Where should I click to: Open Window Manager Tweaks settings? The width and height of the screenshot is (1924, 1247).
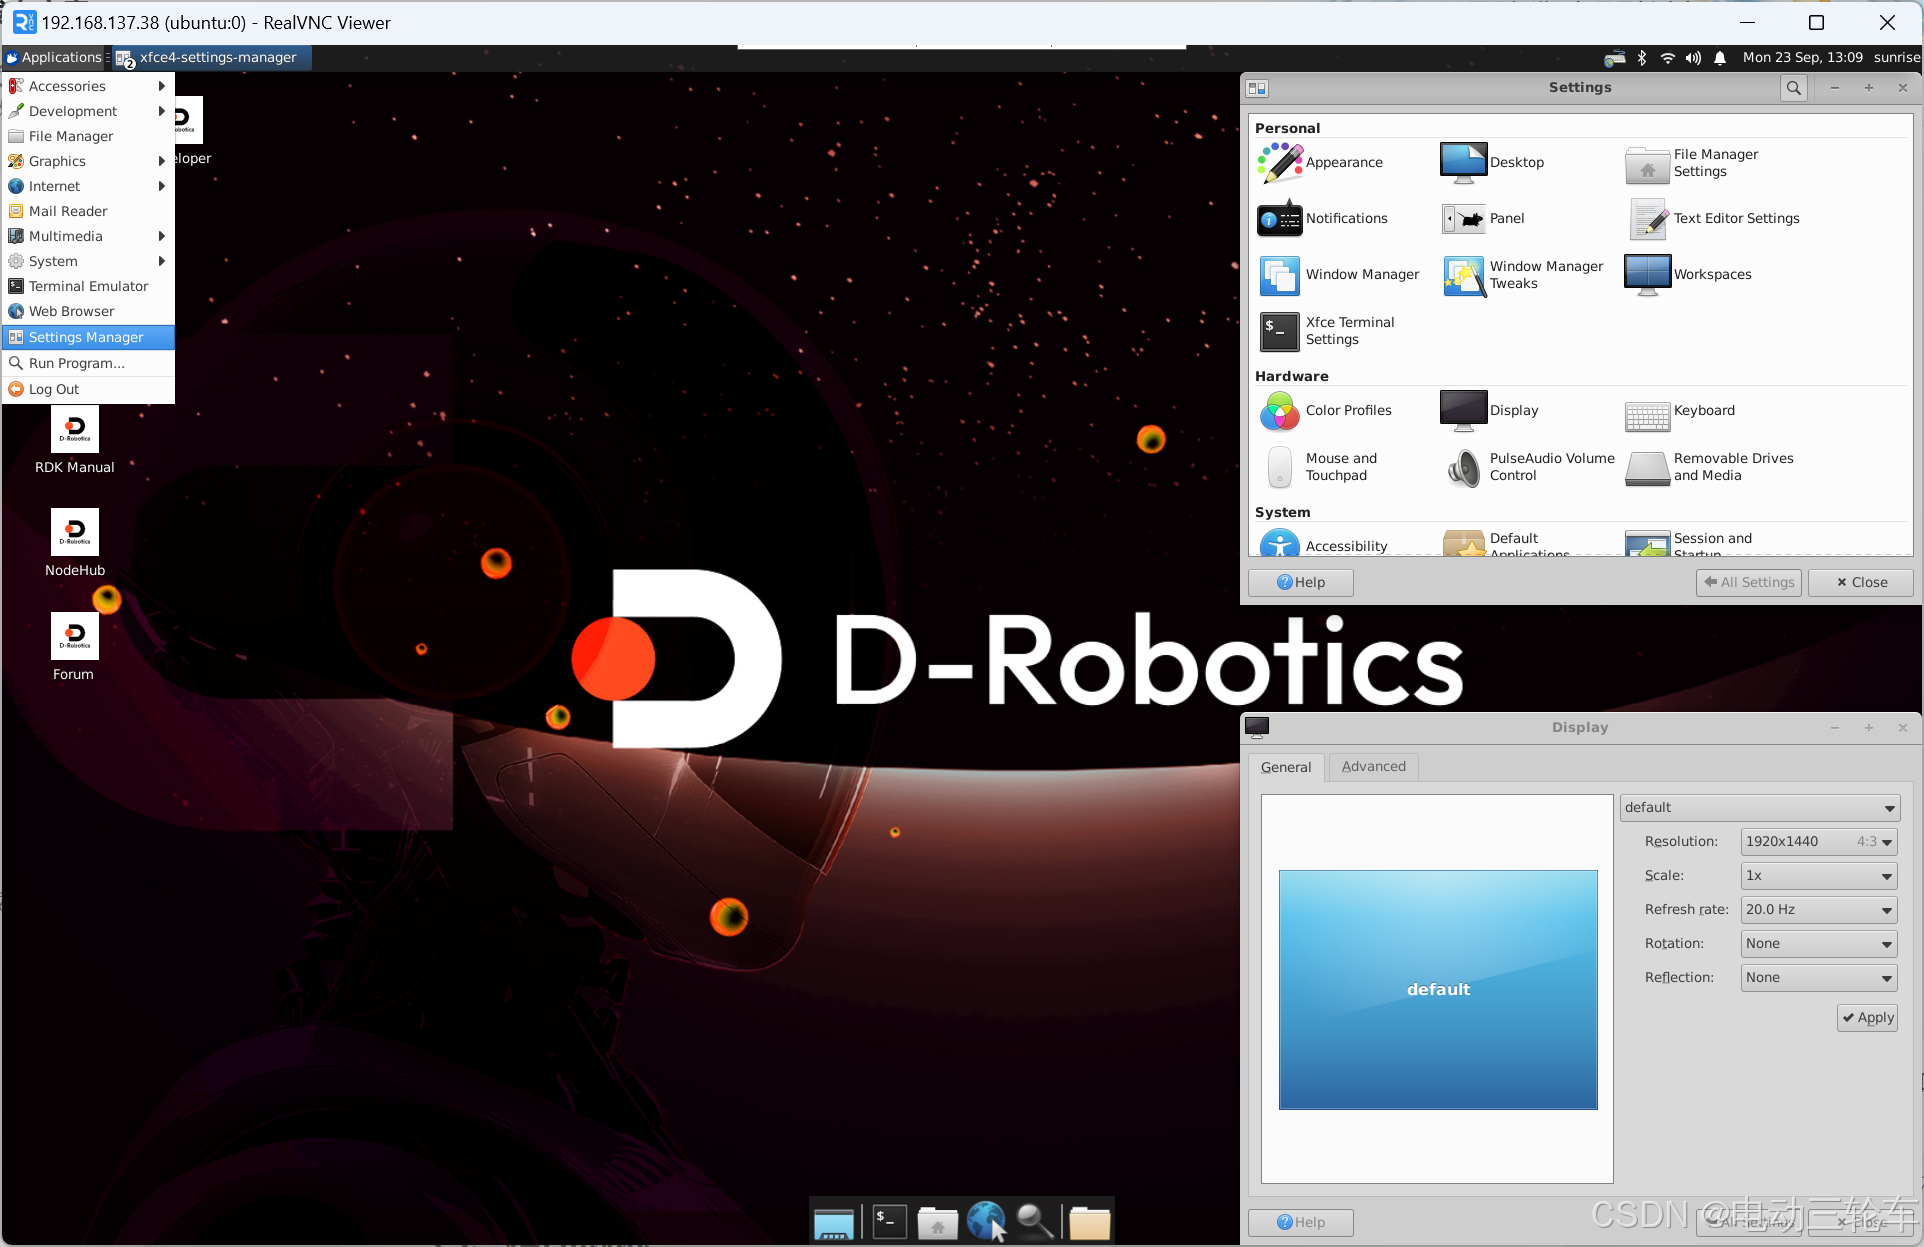(x=1464, y=275)
